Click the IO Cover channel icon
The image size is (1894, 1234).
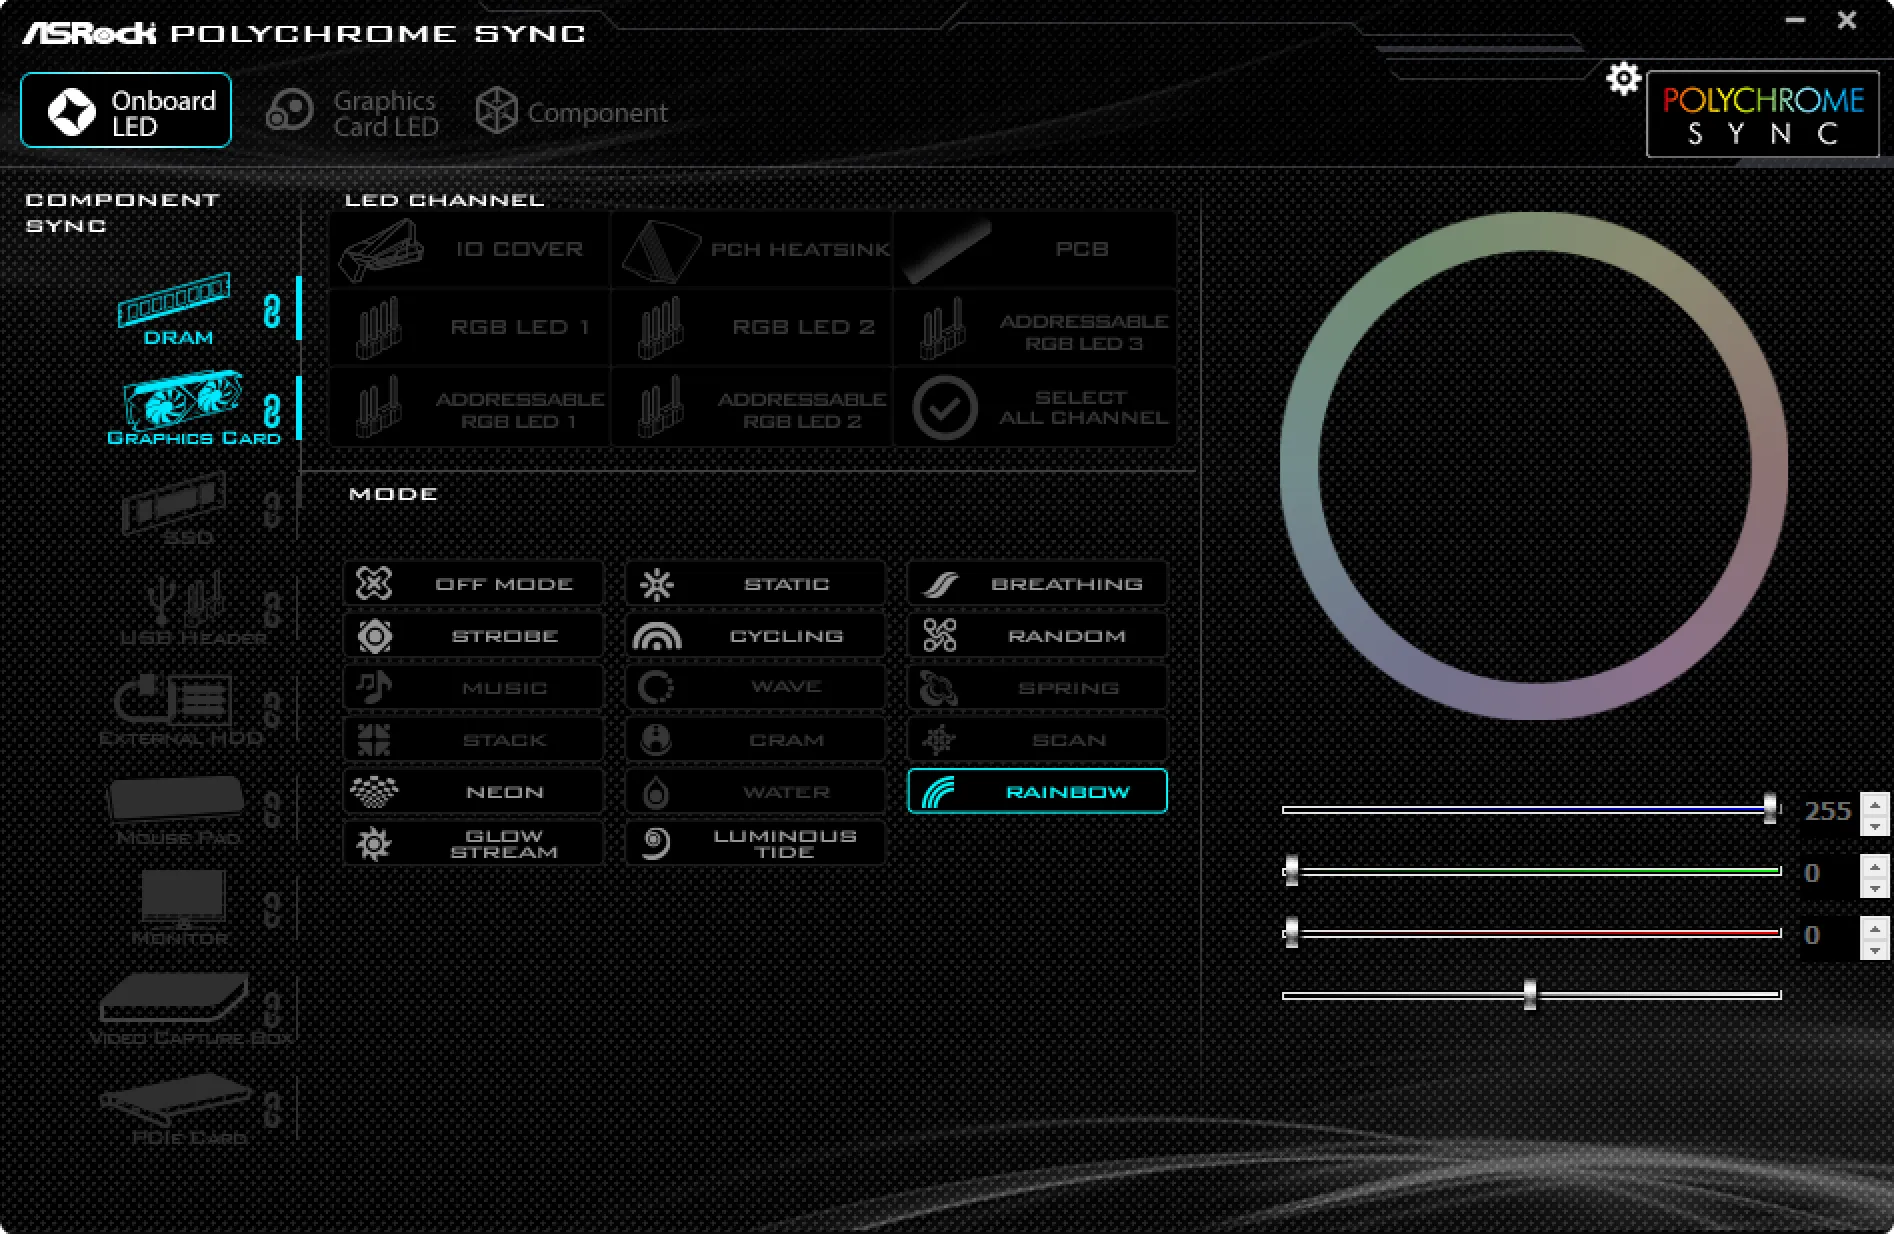coord(380,249)
